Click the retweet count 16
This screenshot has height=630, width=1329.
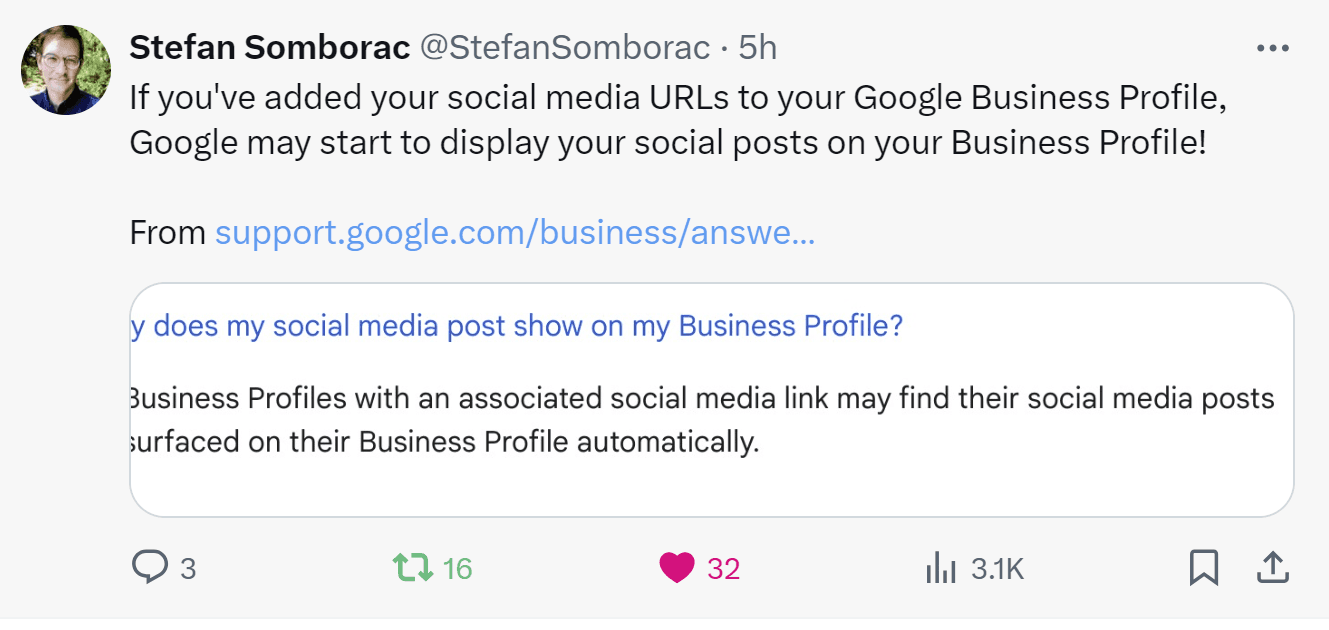[x=457, y=569]
